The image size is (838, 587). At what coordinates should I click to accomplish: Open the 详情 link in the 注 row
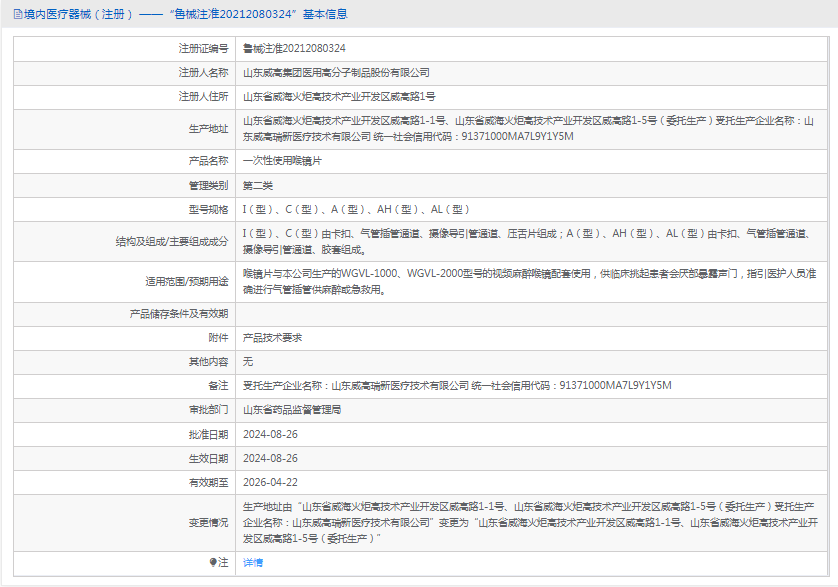[253, 562]
